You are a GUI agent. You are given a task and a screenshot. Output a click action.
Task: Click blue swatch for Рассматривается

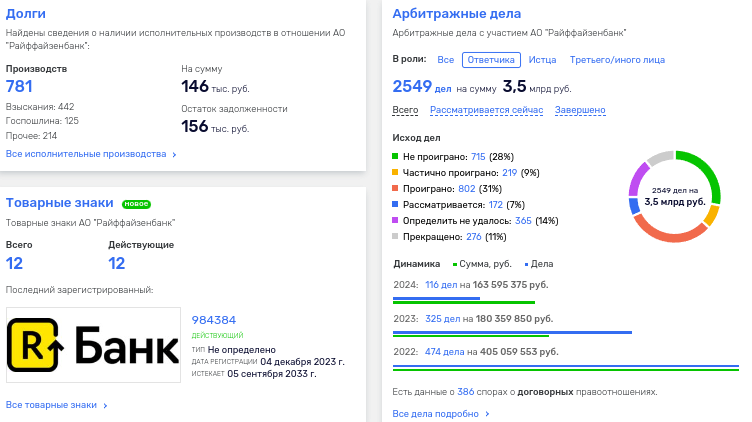[x=395, y=204]
